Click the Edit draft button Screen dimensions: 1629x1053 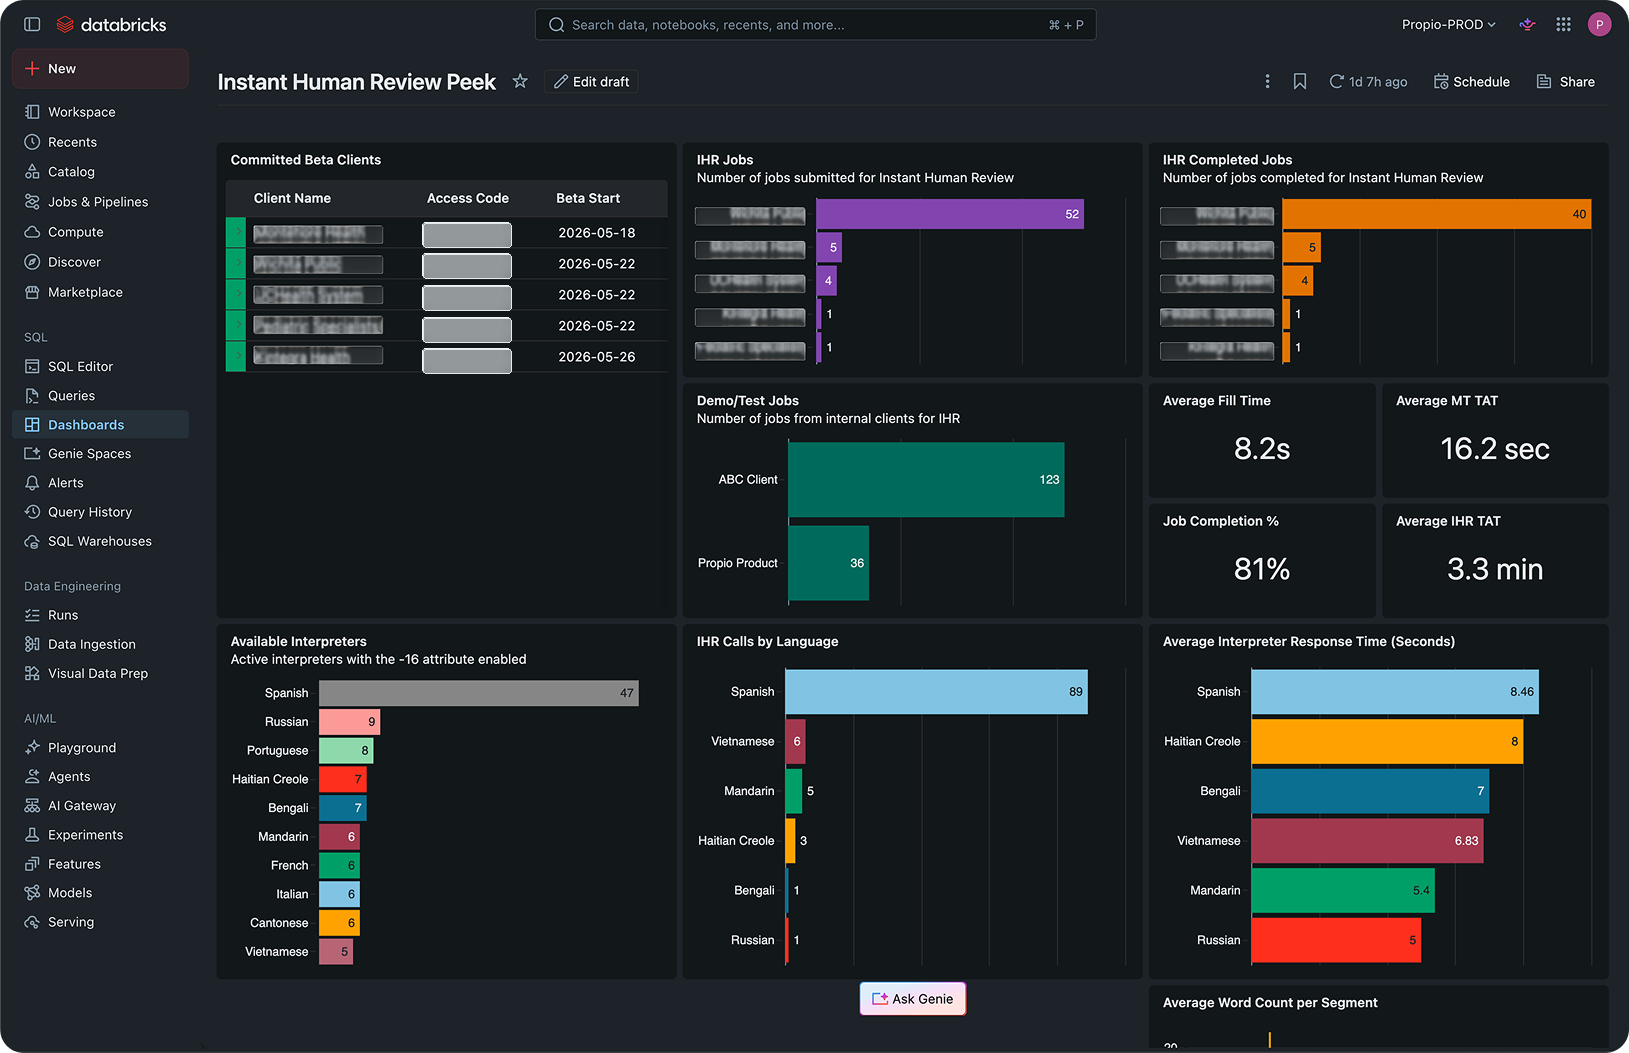click(592, 82)
